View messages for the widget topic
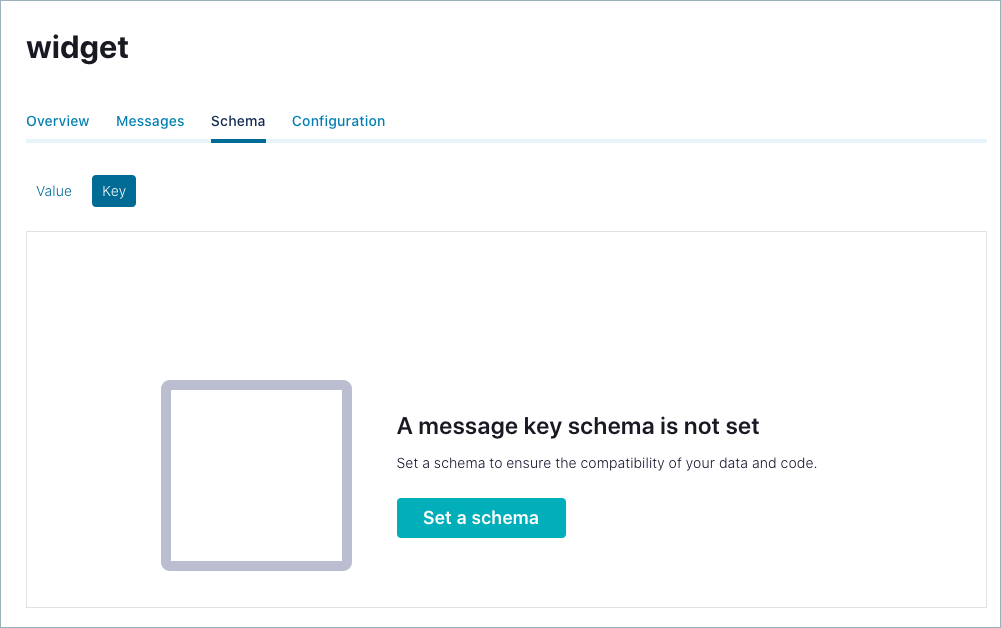 coord(150,121)
